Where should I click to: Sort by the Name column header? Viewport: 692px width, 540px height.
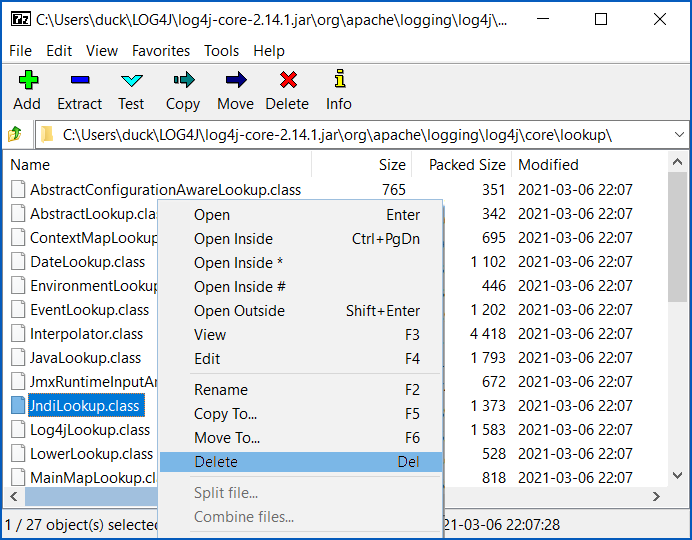point(158,165)
